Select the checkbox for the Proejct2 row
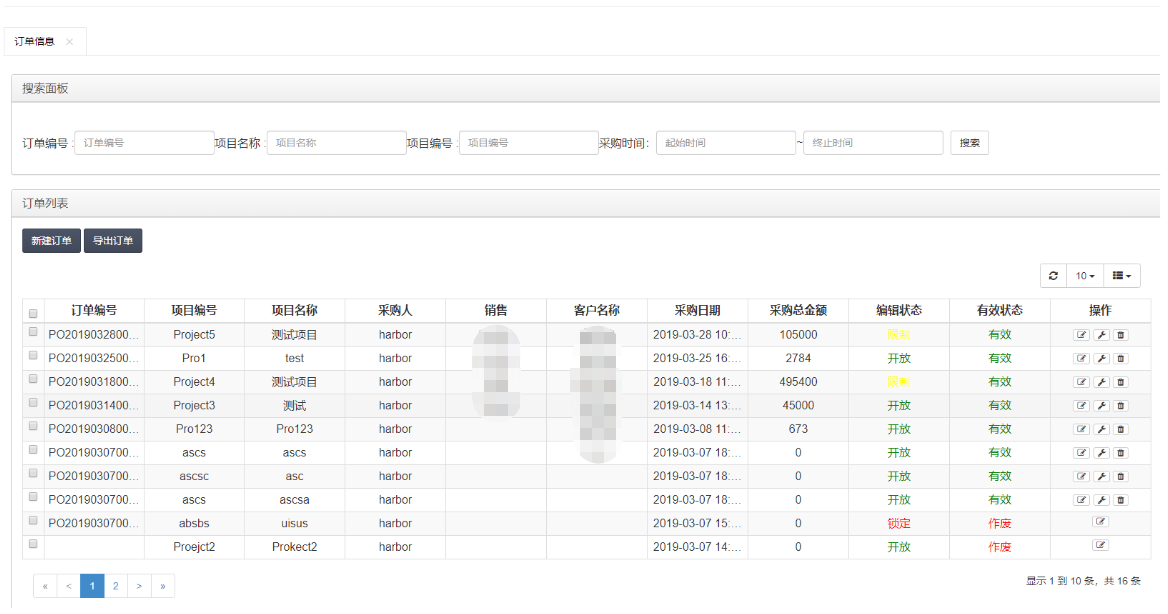This screenshot has width=1168, height=614. (33, 544)
